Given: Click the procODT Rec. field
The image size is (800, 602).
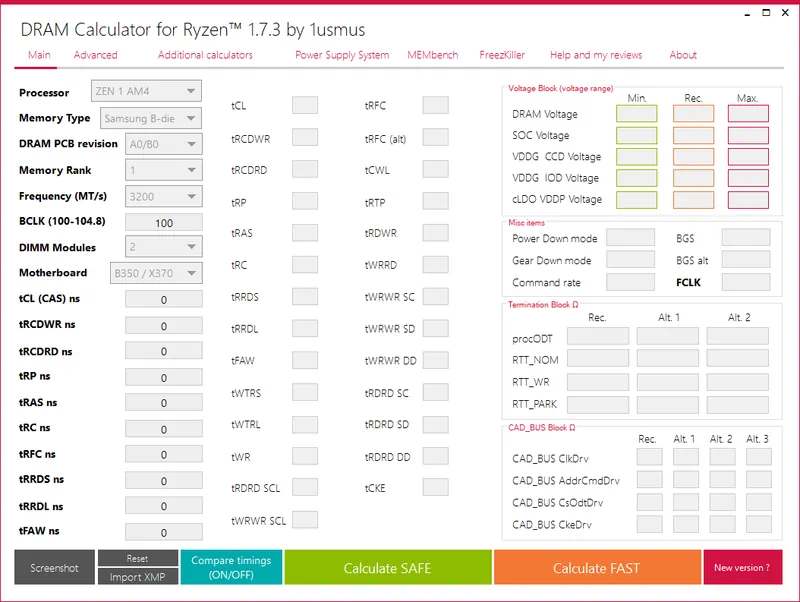Looking at the screenshot, I should pyautogui.click(x=598, y=336).
